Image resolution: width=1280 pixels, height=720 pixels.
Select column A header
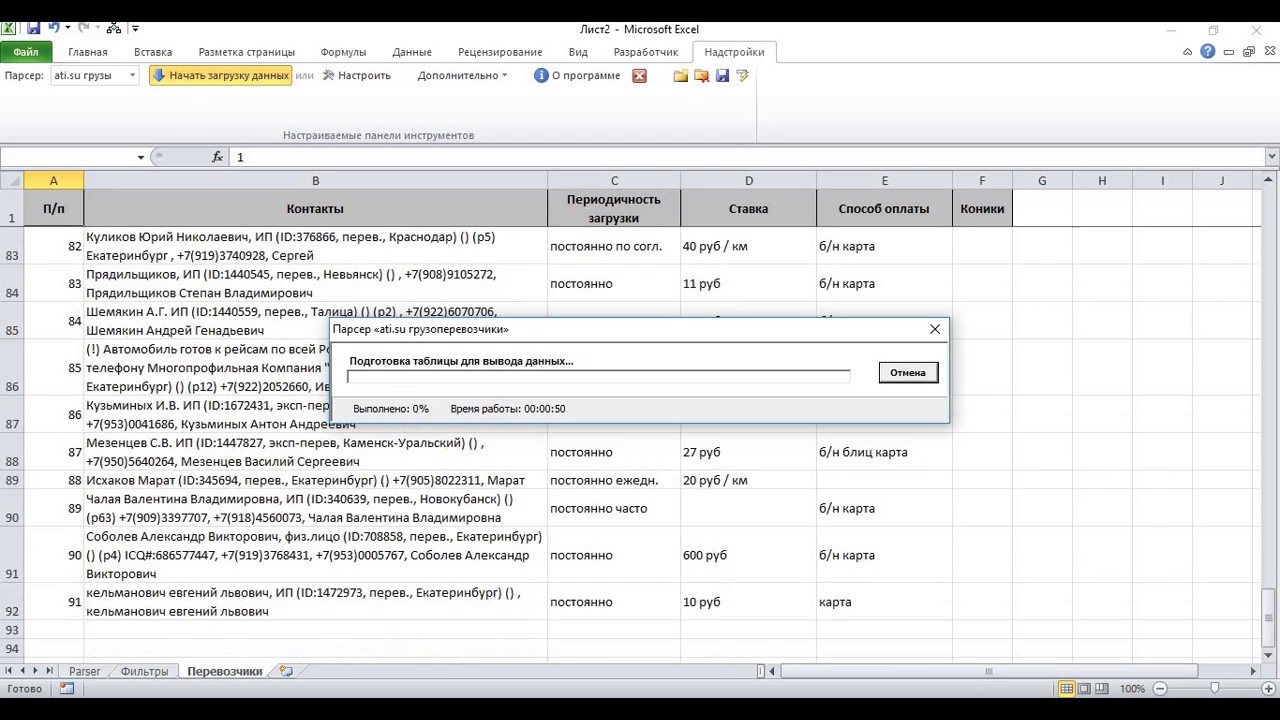coord(53,180)
